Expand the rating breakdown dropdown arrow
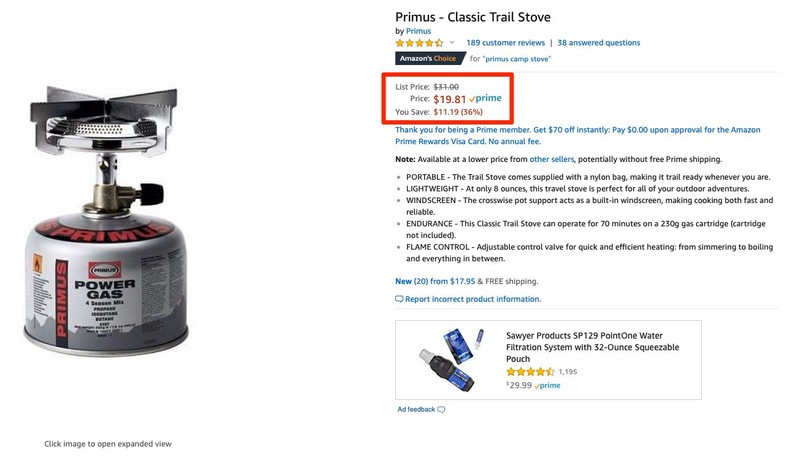 [x=452, y=43]
